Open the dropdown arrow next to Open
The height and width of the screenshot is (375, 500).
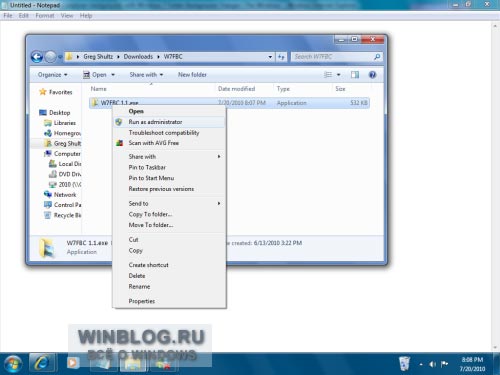tap(113, 75)
